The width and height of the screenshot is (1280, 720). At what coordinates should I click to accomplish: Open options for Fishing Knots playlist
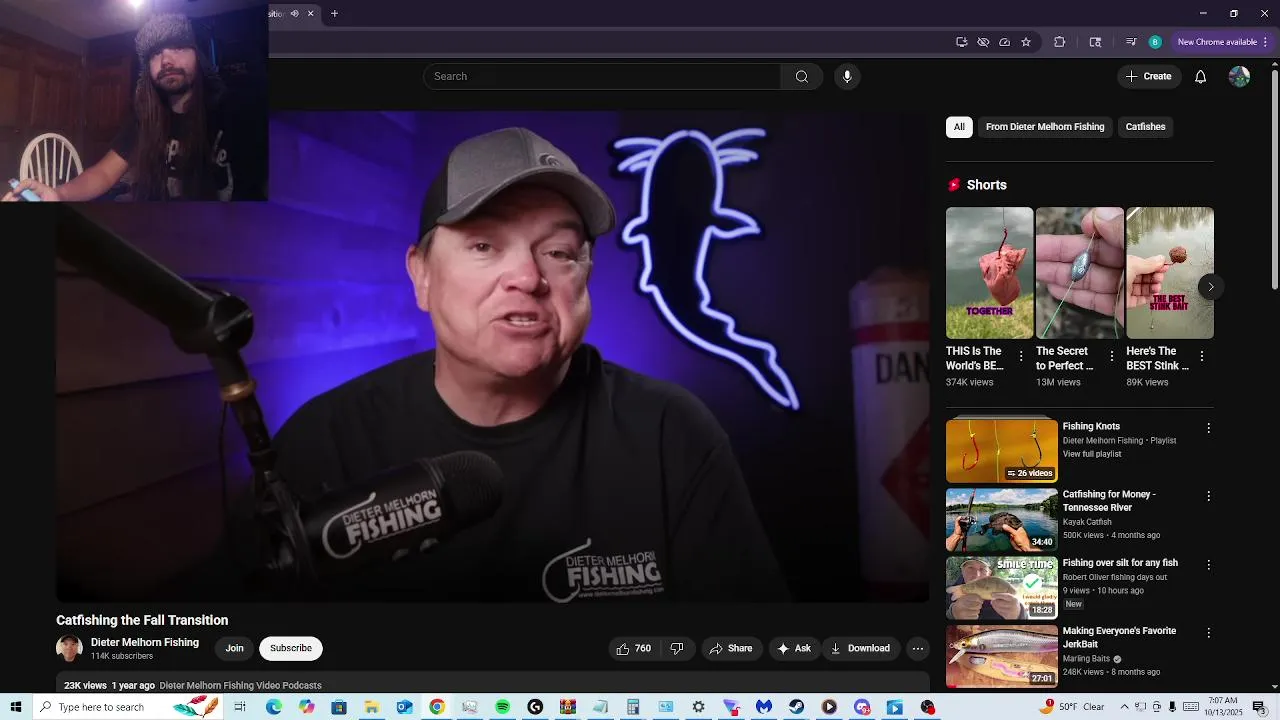click(x=1208, y=428)
